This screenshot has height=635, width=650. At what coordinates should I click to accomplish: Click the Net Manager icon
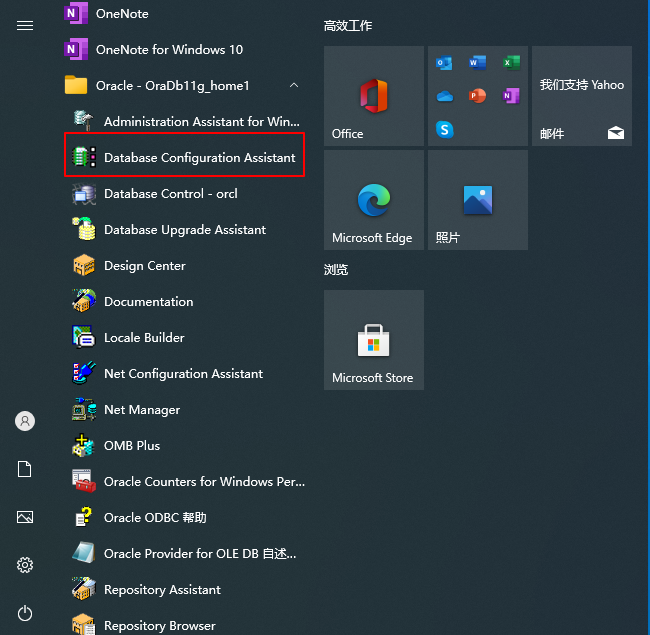(84, 409)
